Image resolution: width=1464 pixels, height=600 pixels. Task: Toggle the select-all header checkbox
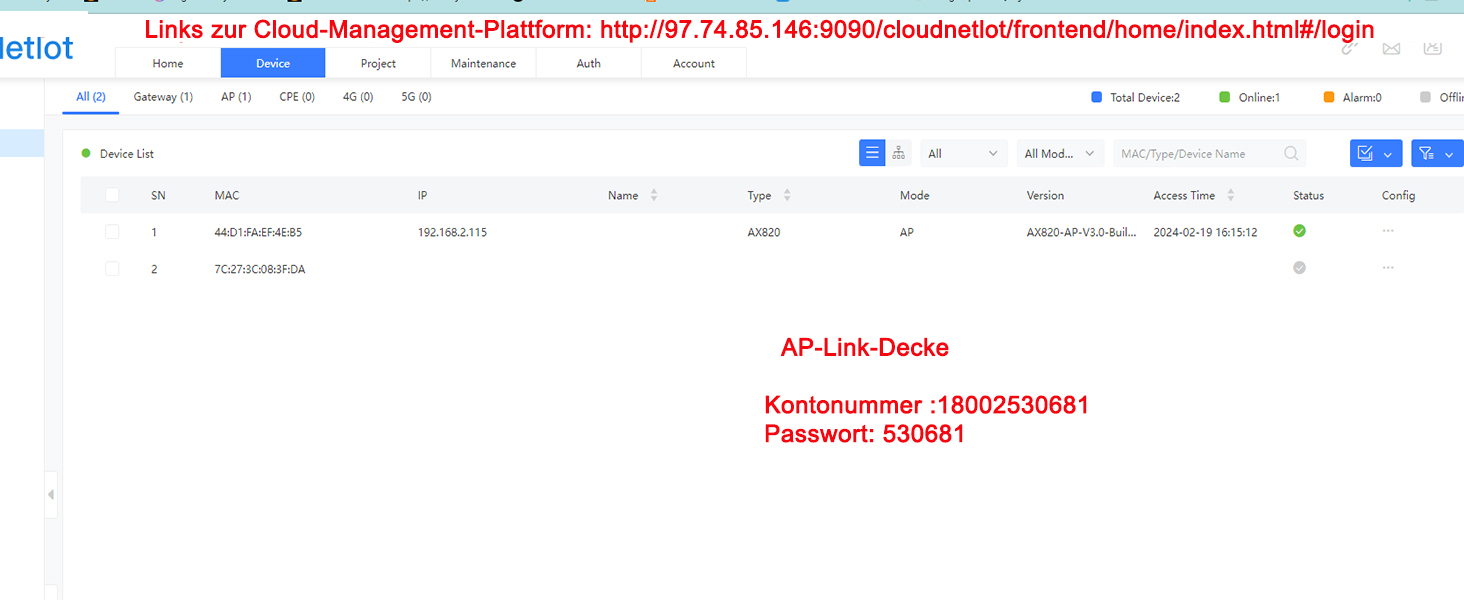(112, 195)
